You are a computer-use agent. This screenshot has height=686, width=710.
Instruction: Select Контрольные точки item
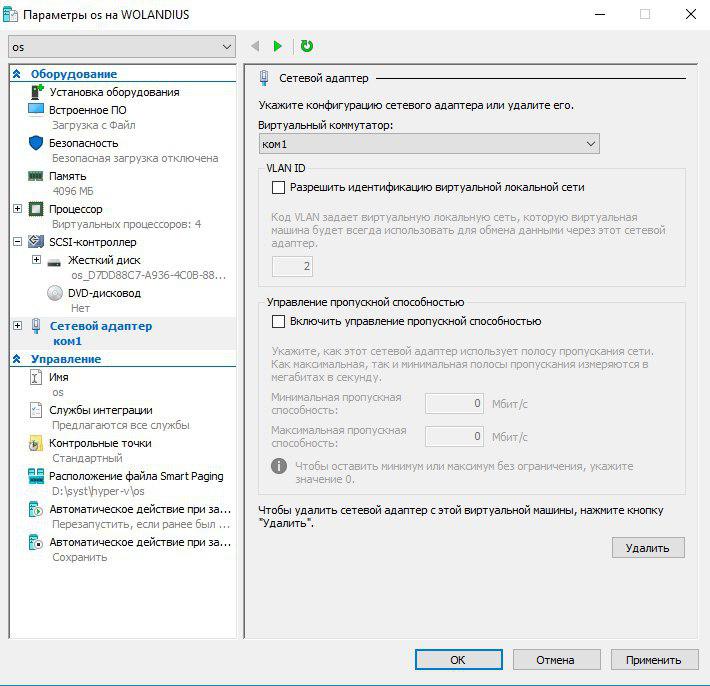(x=101, y=443)
